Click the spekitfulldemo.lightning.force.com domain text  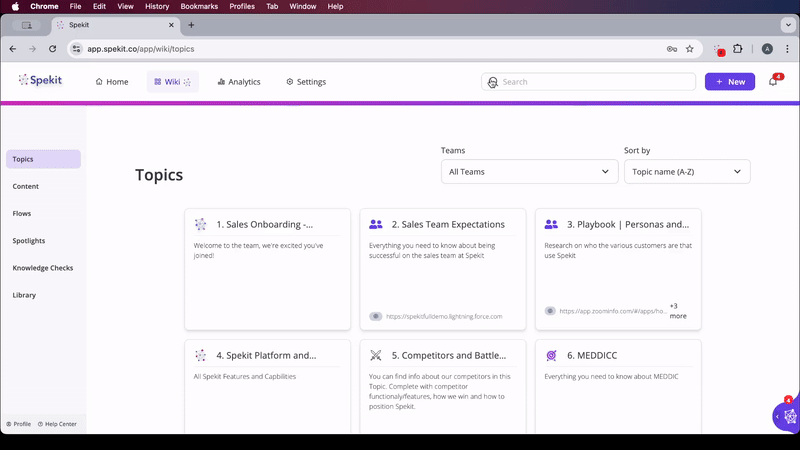tap(444, 316)
